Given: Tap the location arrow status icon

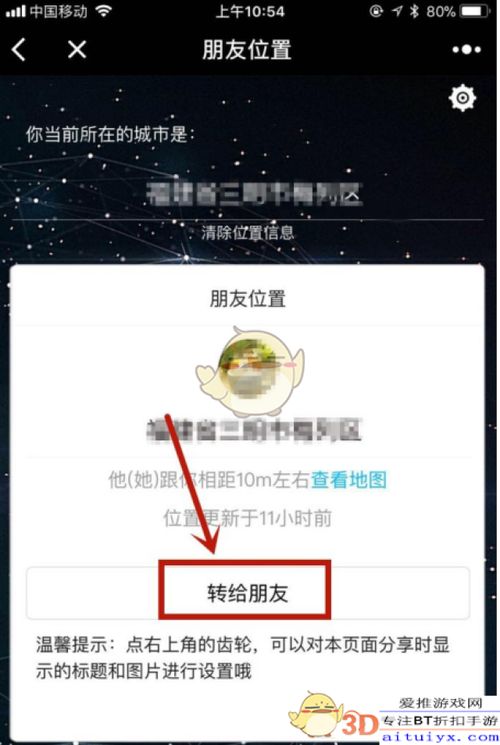Looking at the screenshot, I should click(396, 11).
